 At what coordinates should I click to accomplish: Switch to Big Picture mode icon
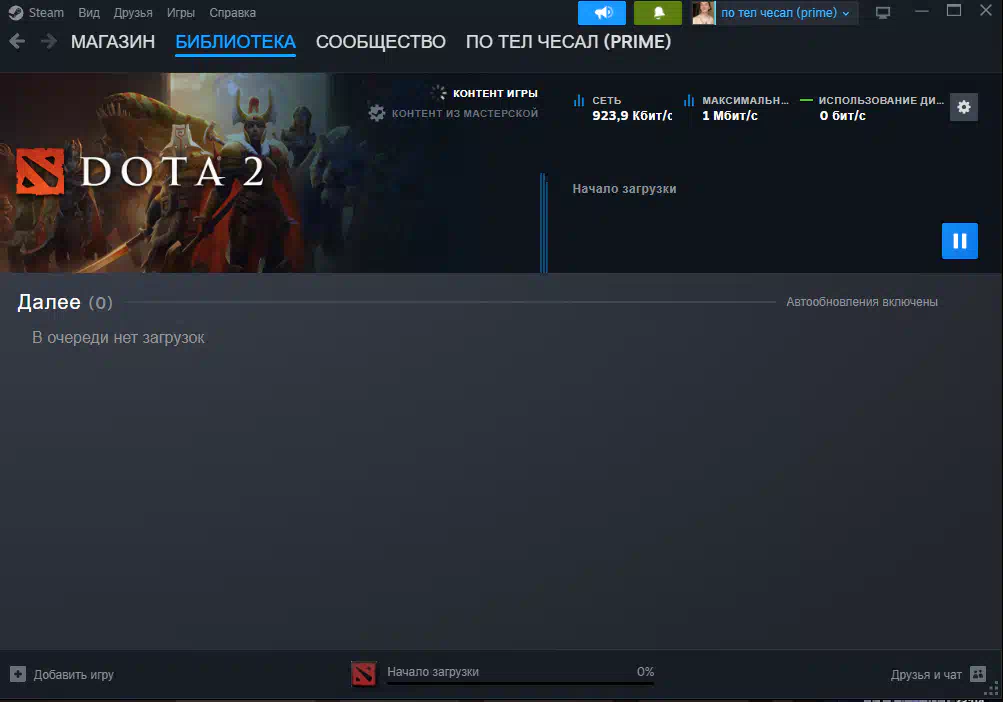pos(883,13)
